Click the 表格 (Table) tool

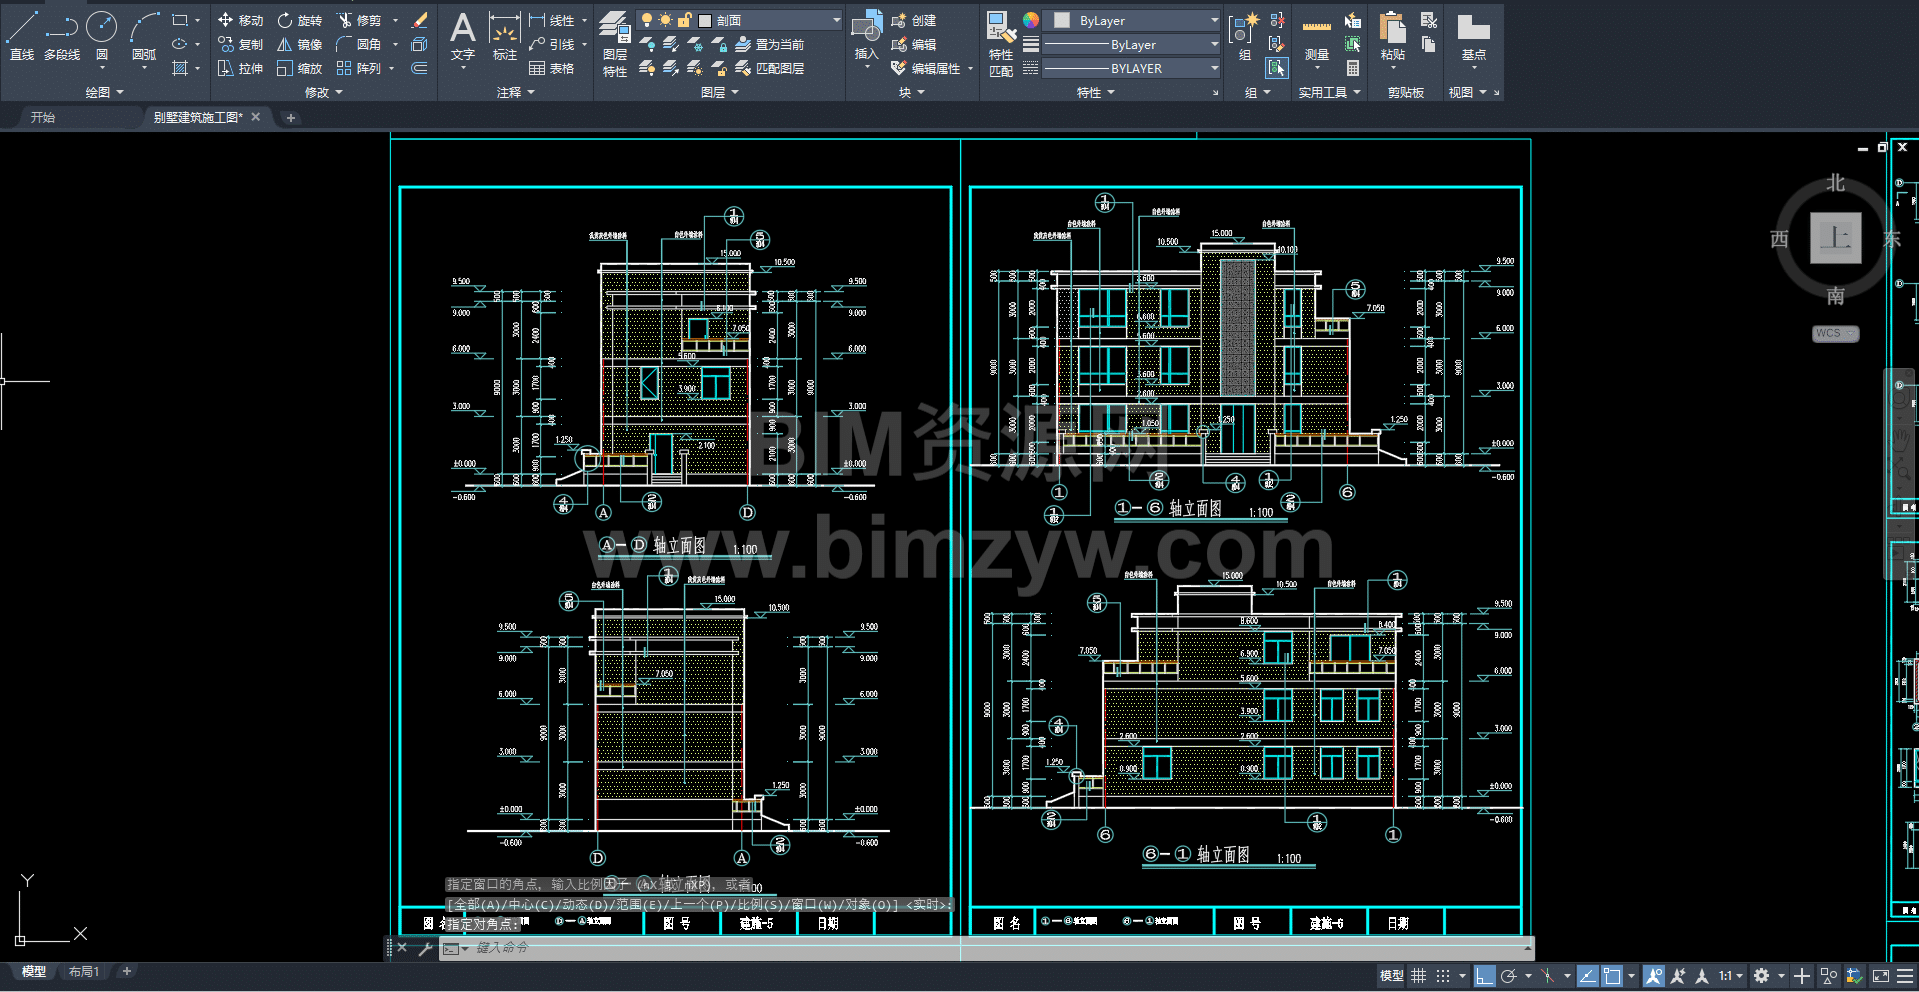coord(551,68)
